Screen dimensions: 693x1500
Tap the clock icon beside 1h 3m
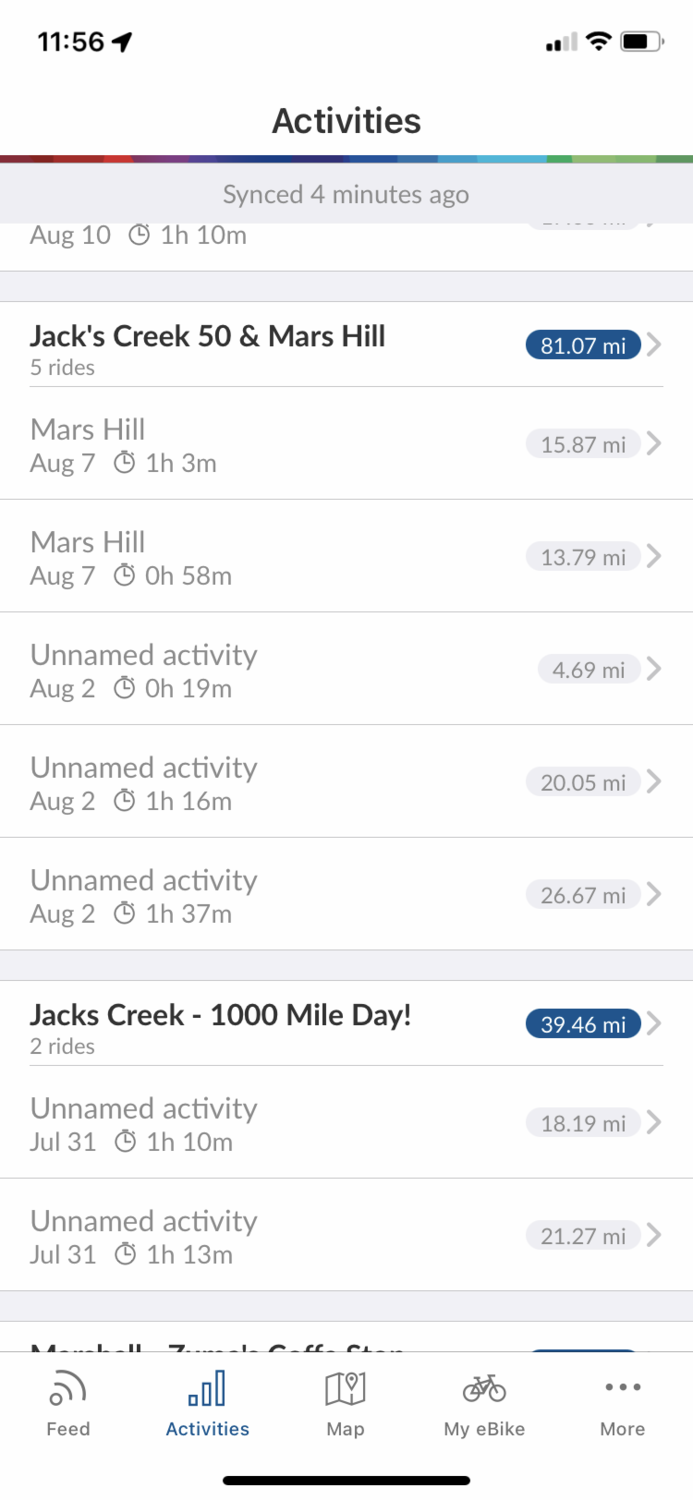pos(124,463)
